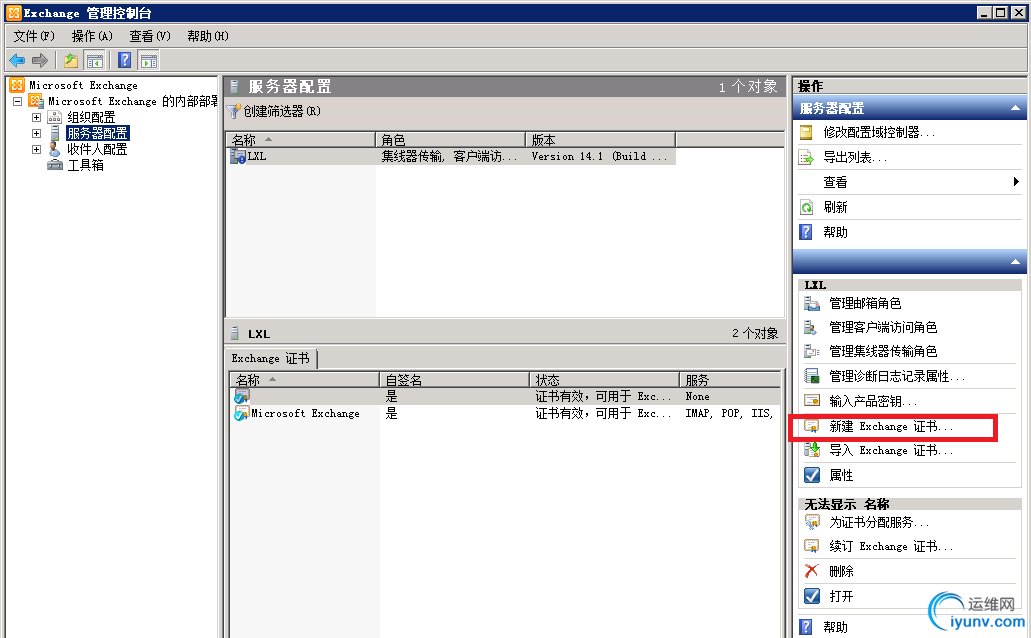The image size is (1031, 638).
Task: Click the 删除 action
Action: 841,572
